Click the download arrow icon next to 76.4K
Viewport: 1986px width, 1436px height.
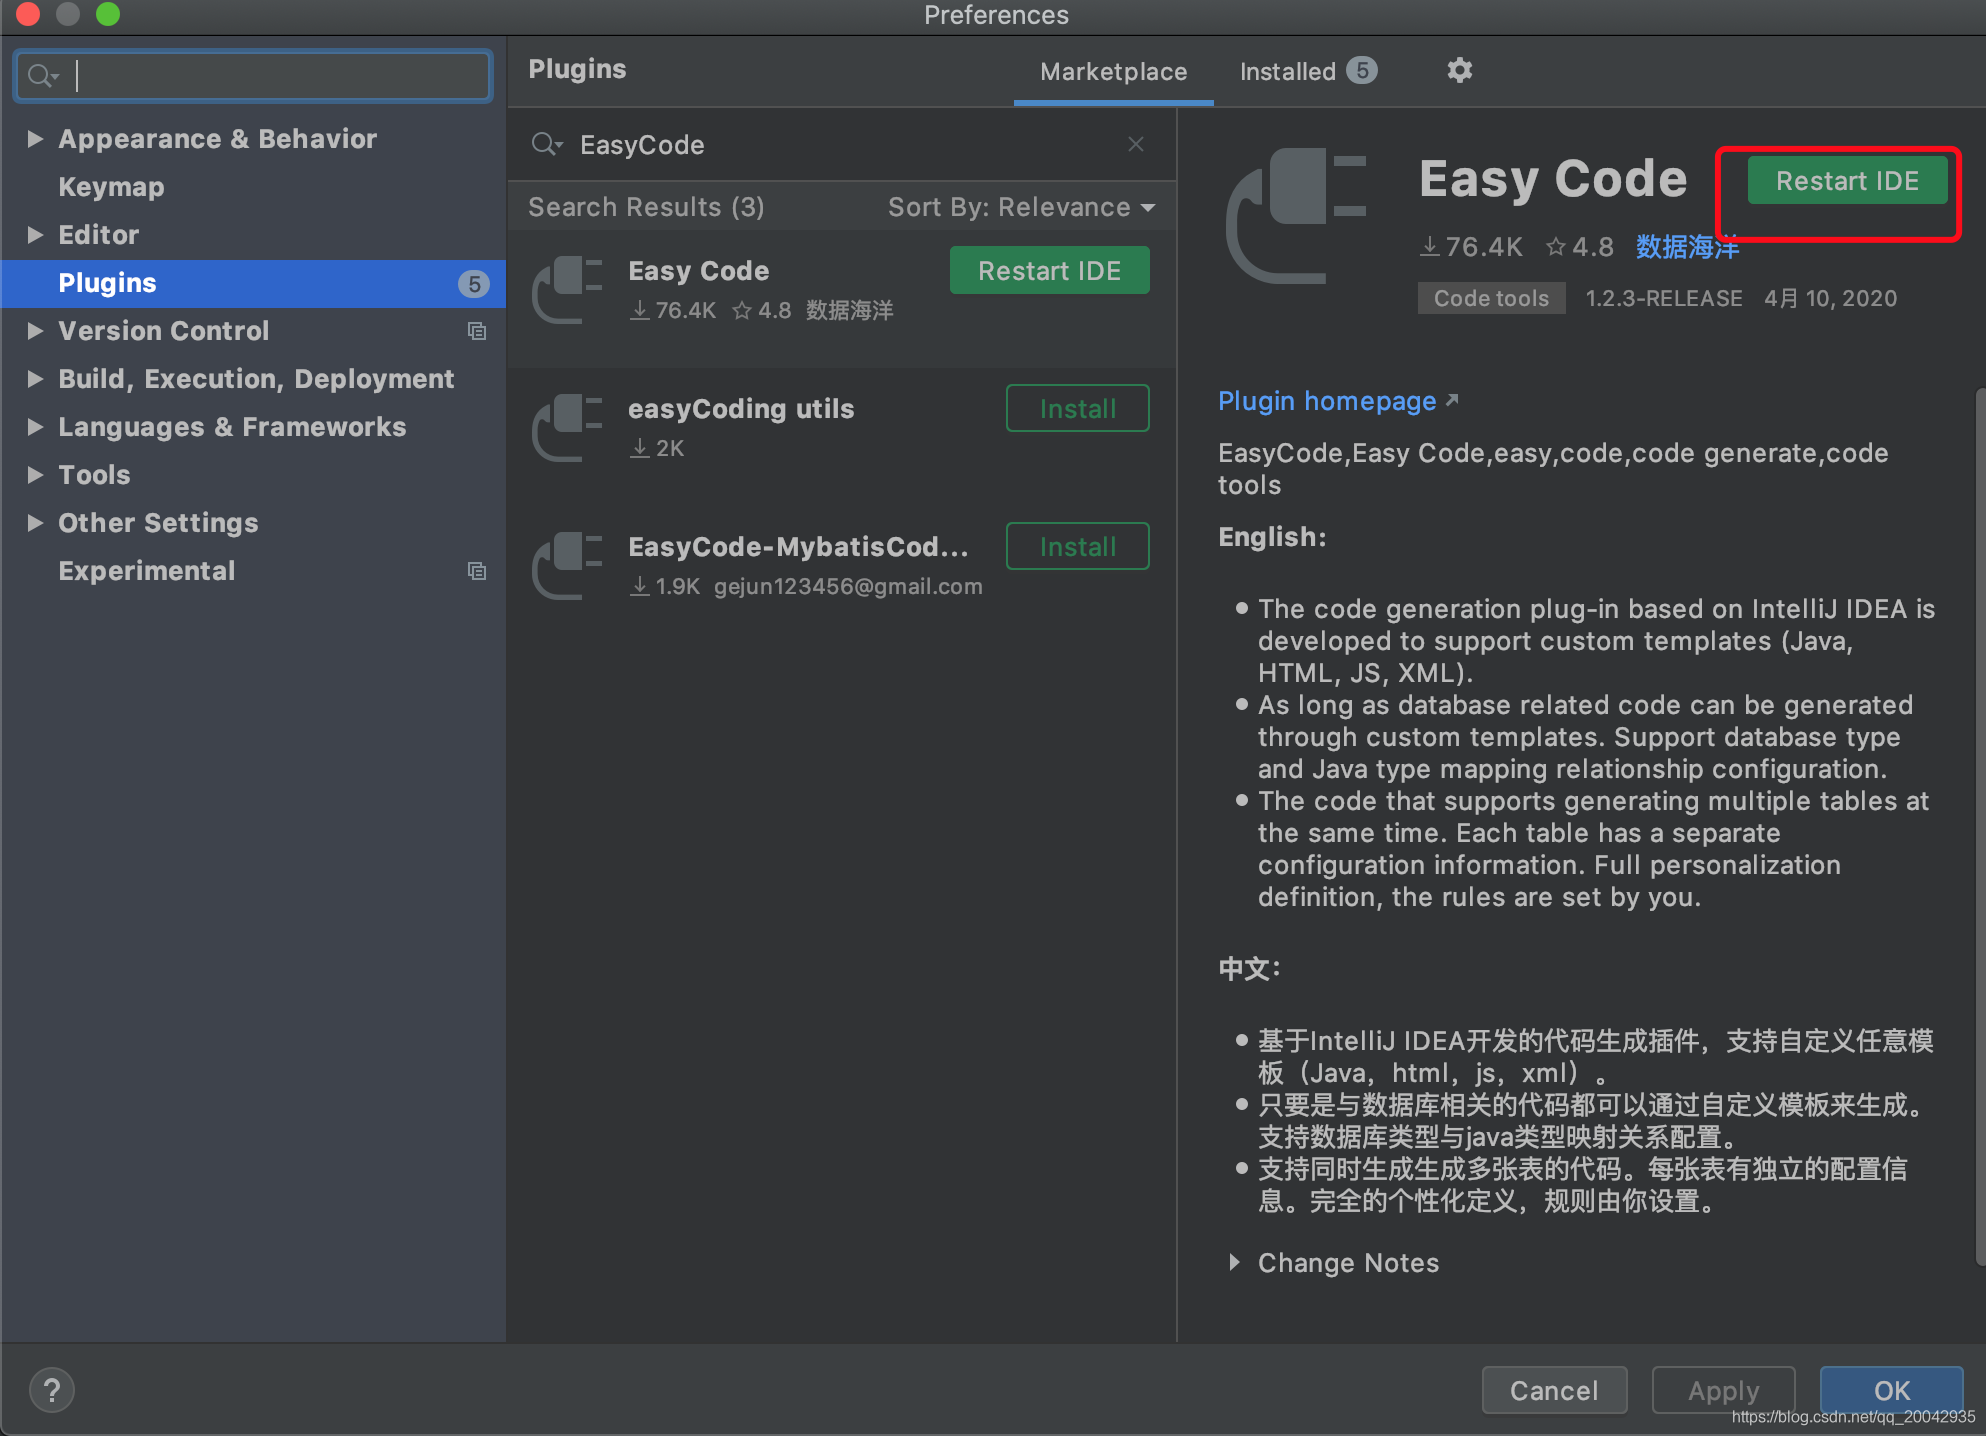[1428, 246]
